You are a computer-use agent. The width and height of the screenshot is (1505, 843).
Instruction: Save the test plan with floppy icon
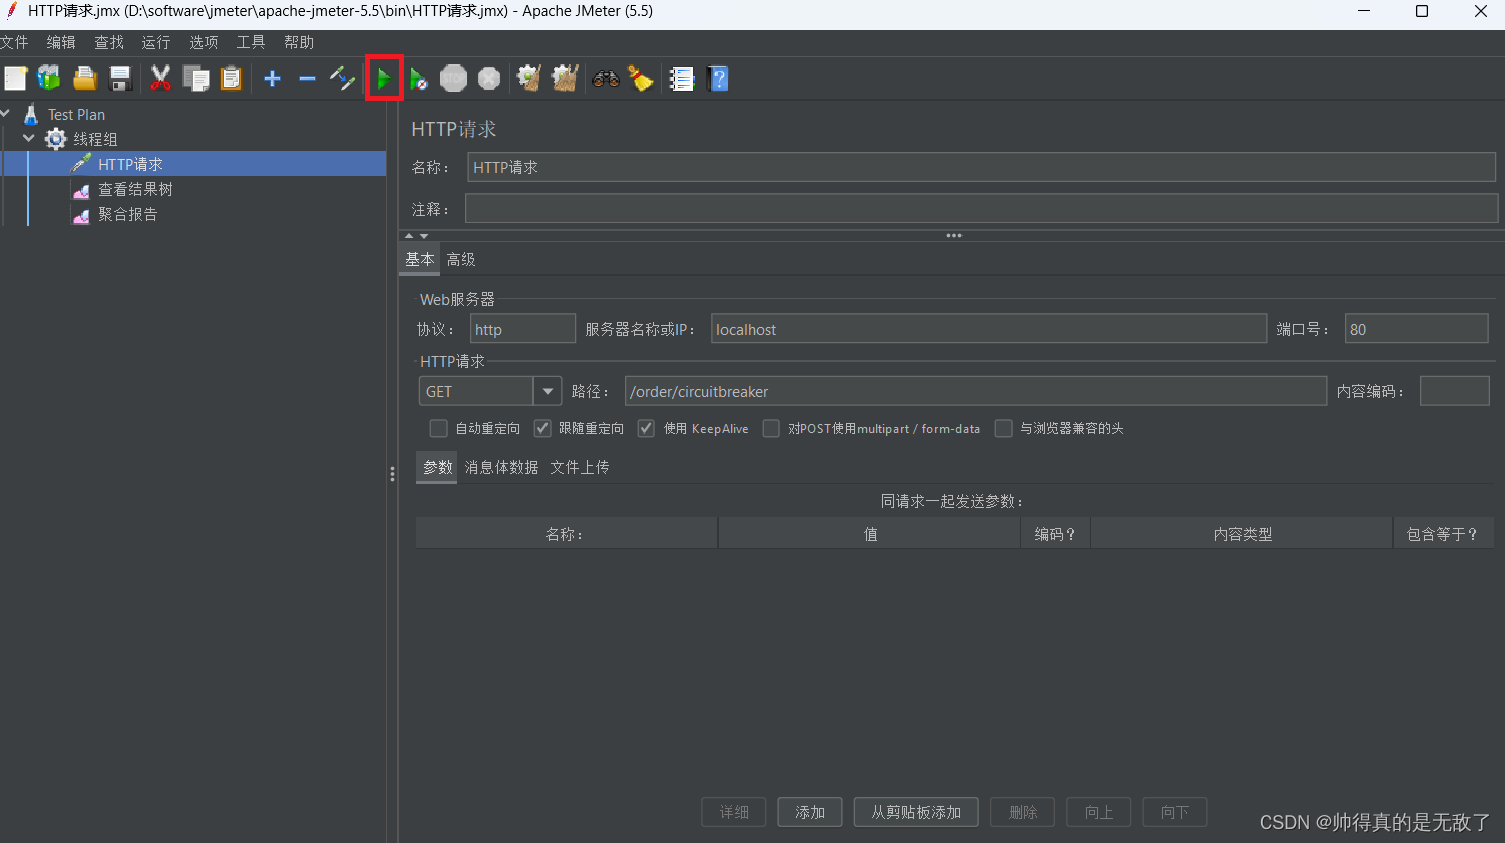pos(121,78)
